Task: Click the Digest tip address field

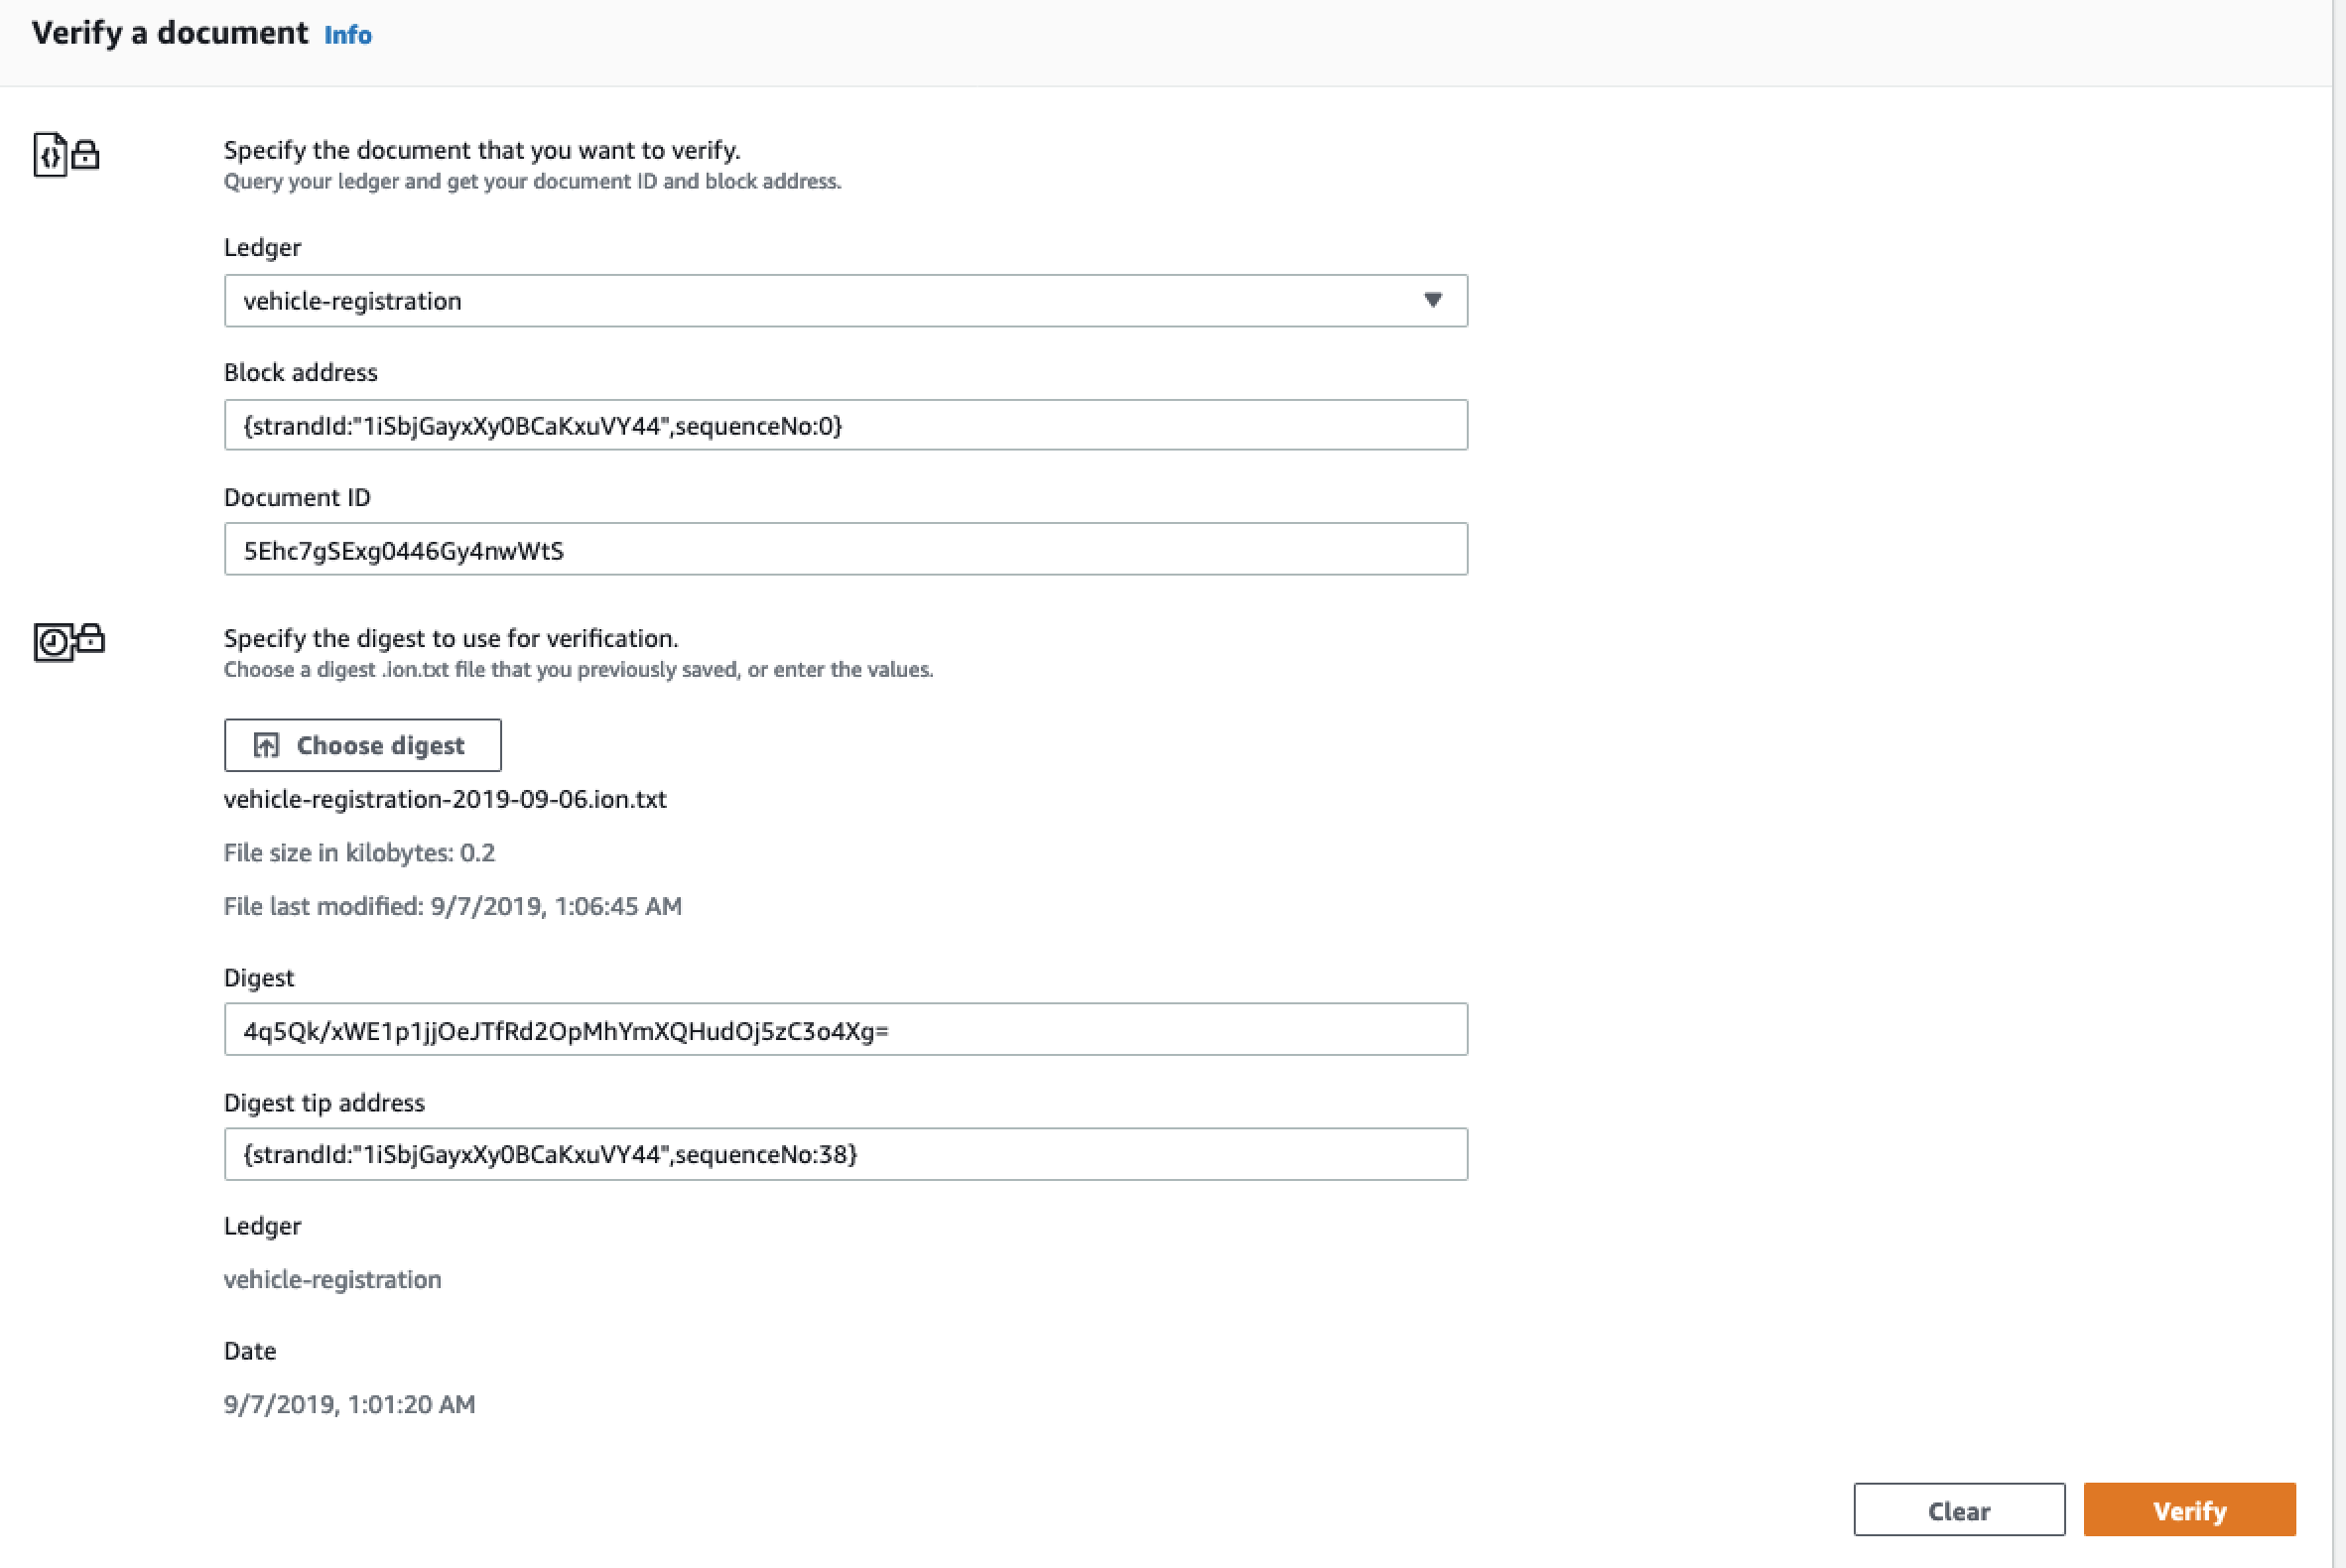Action: (845, 1154)
